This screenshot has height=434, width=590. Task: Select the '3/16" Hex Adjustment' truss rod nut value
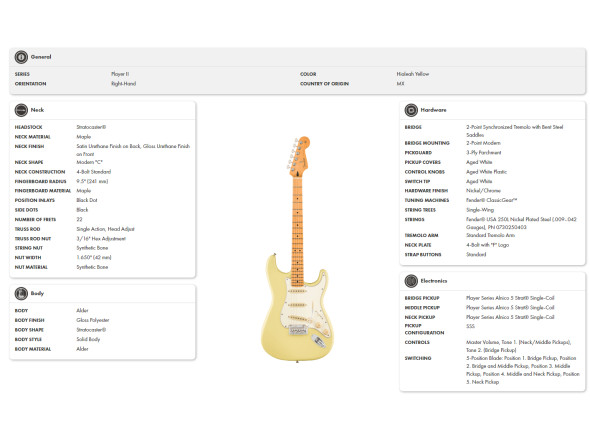101,239
